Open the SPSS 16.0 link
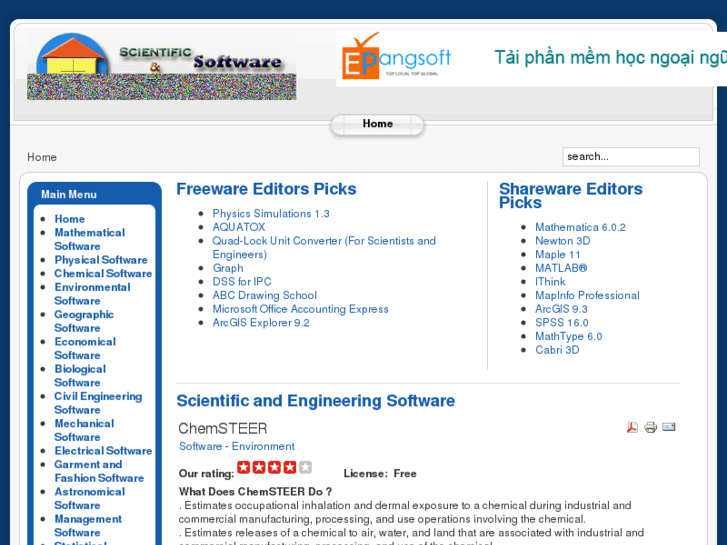Viewport: 727px width, 545px height. (x=561, y=323)
